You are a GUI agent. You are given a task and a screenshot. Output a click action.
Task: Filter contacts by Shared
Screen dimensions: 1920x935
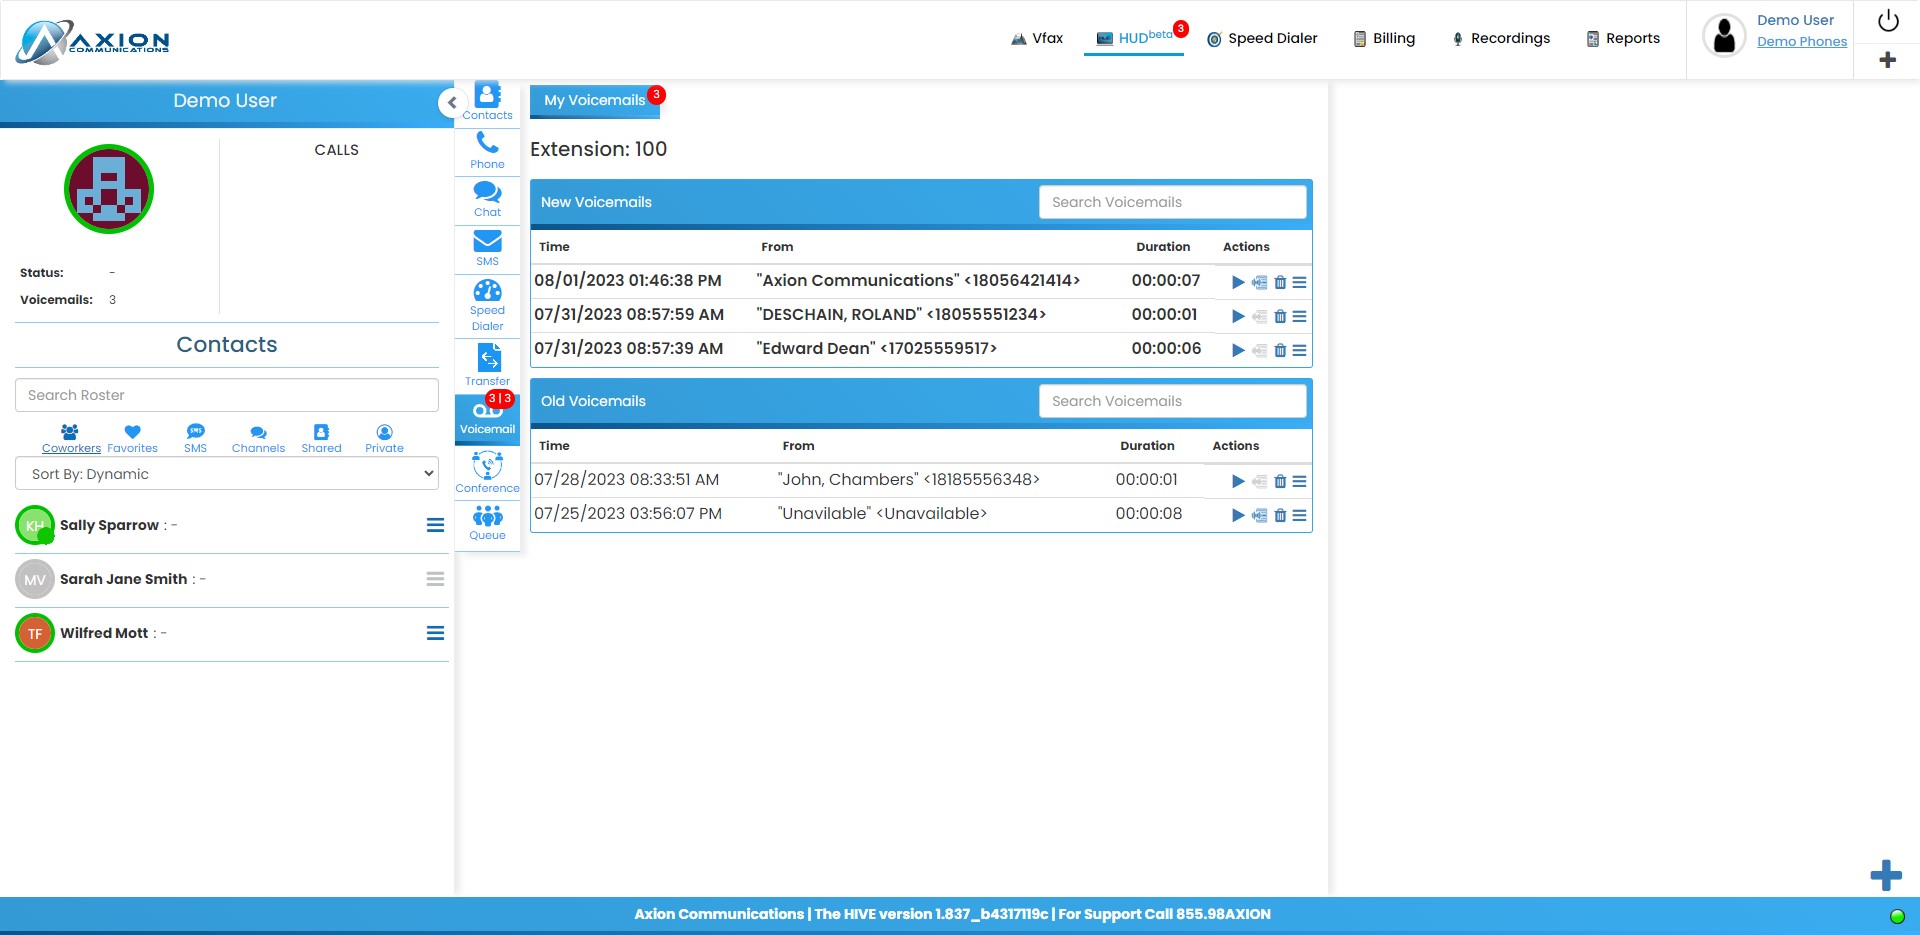(321, 439)
